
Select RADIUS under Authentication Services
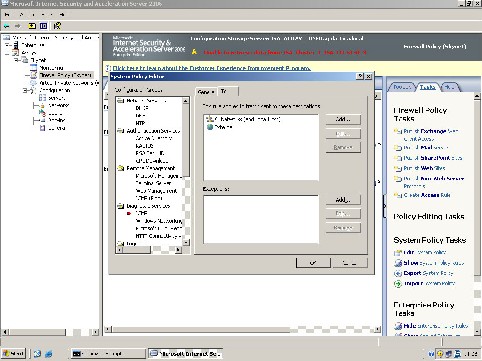(x=145, y=146)
